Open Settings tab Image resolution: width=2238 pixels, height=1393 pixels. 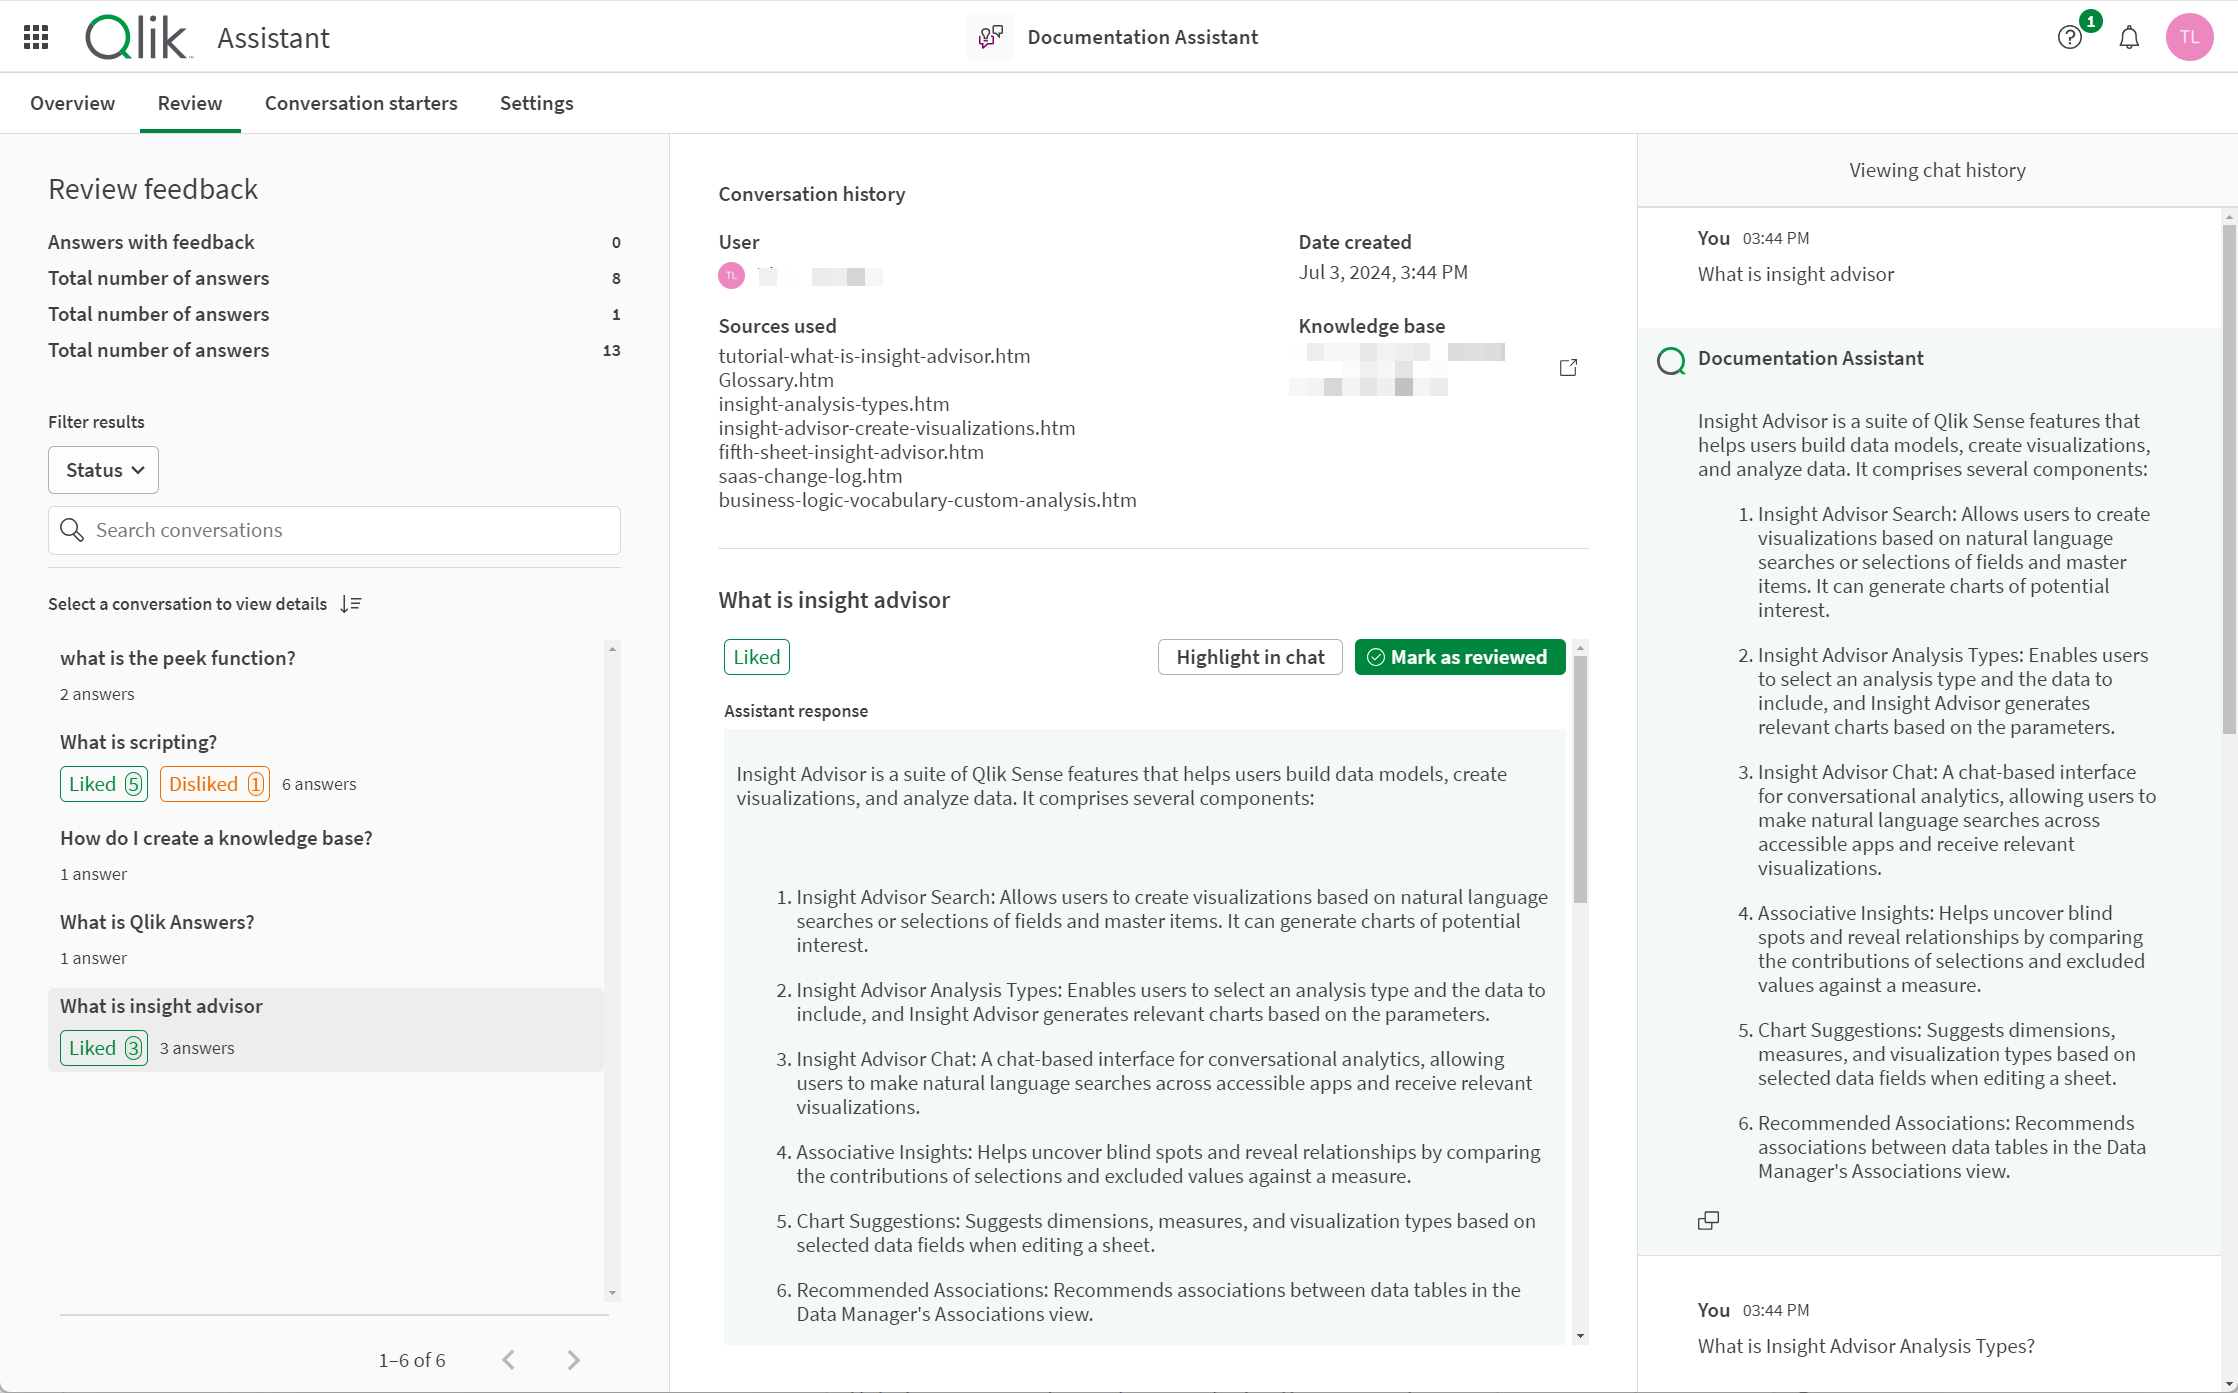pos(537,103)
